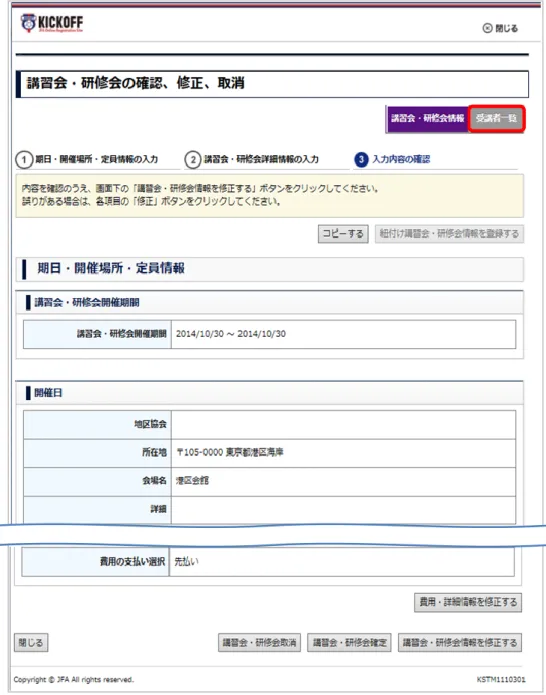The height and width of the screenshot is (695, 546).
Task: Click the 開催日 section heading
Action: click(x=48, y=393)
